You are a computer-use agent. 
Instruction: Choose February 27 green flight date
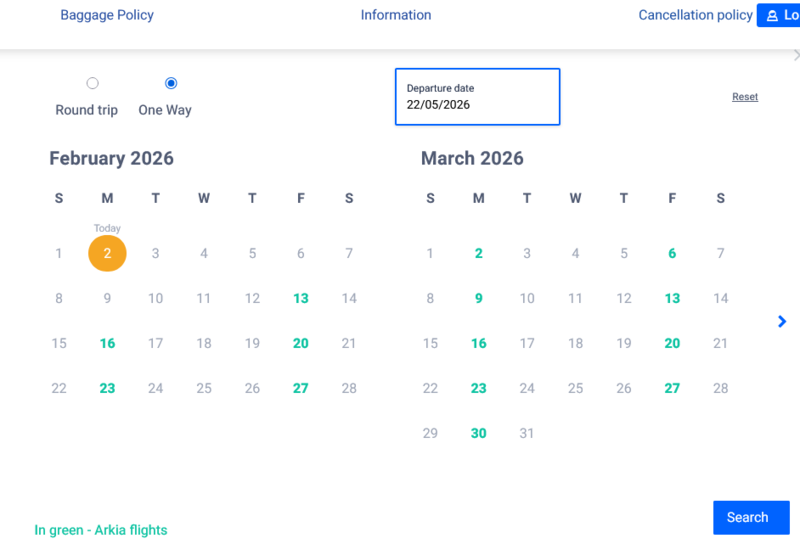pos(301,388)
